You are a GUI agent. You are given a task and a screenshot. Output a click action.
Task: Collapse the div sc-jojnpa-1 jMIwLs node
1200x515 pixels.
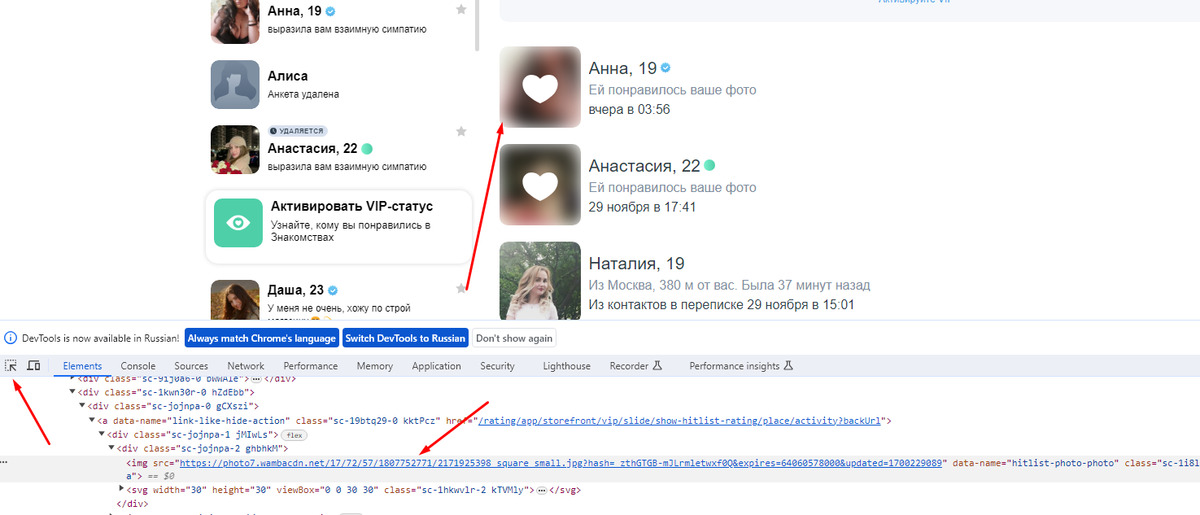[102, 435]
